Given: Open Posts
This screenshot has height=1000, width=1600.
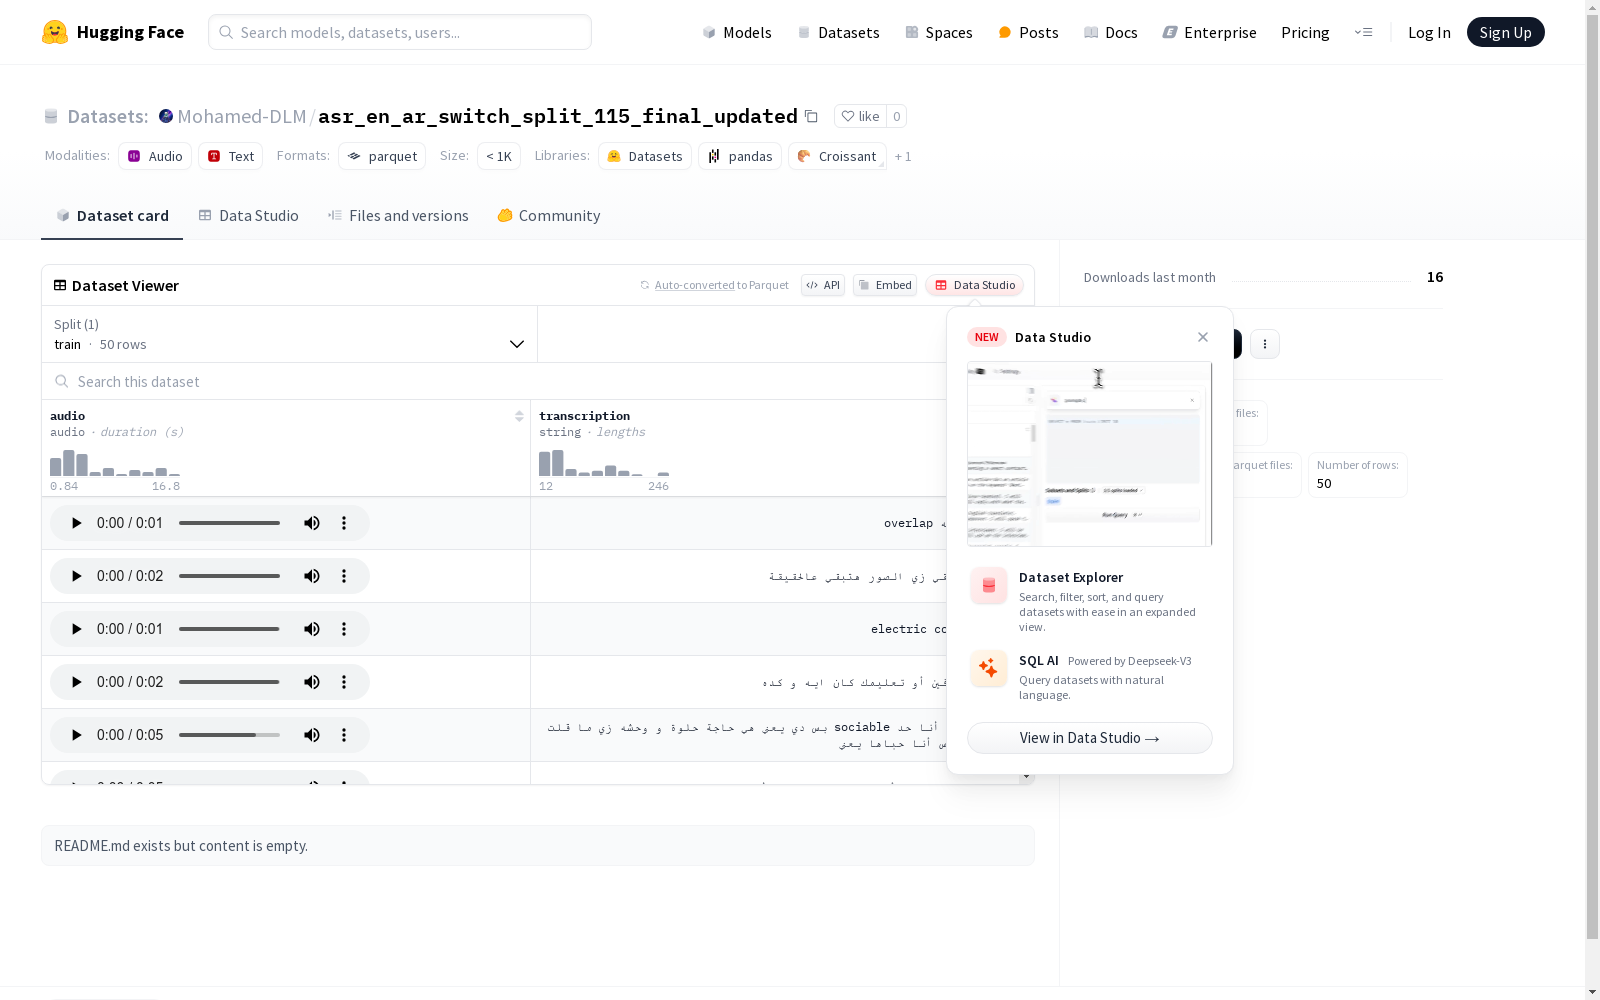Looking at the screenshot, I should click(x=1028, y=32).
